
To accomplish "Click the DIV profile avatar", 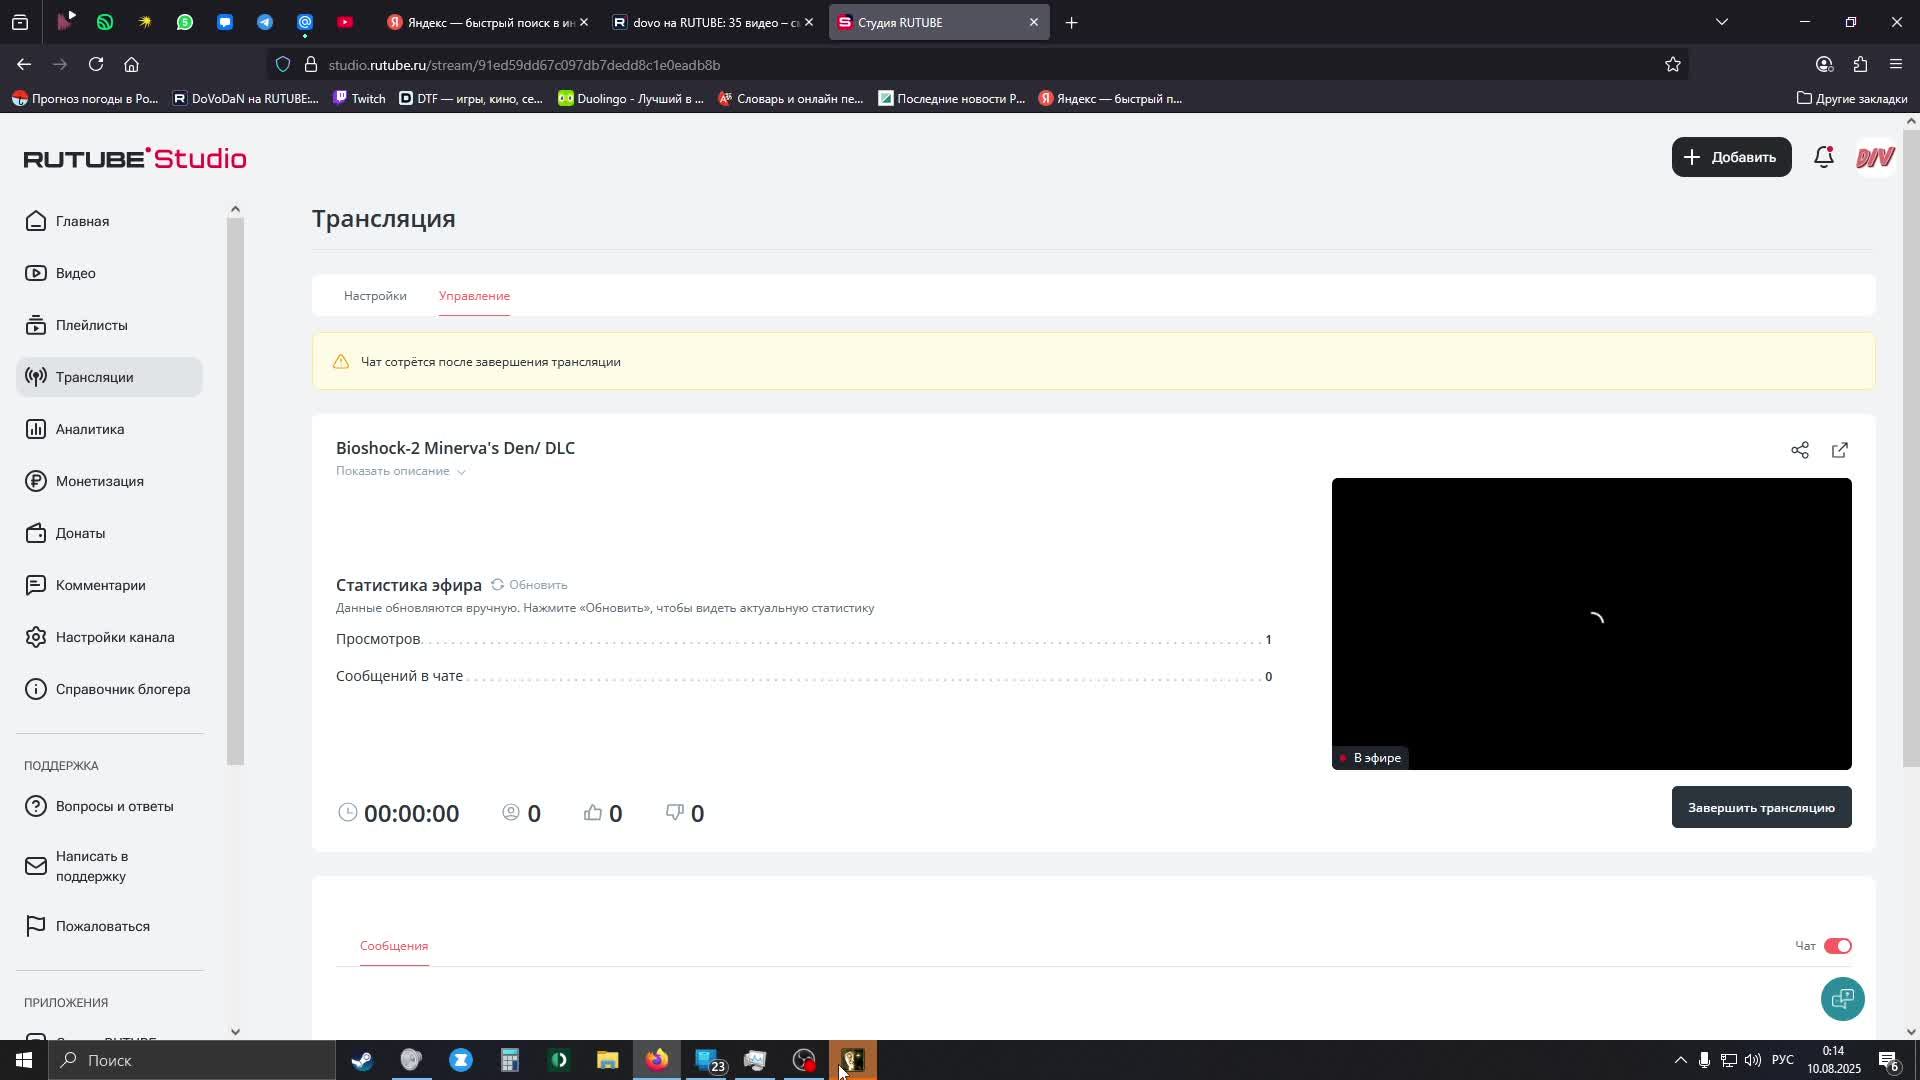I will (x=1875, y=157).
